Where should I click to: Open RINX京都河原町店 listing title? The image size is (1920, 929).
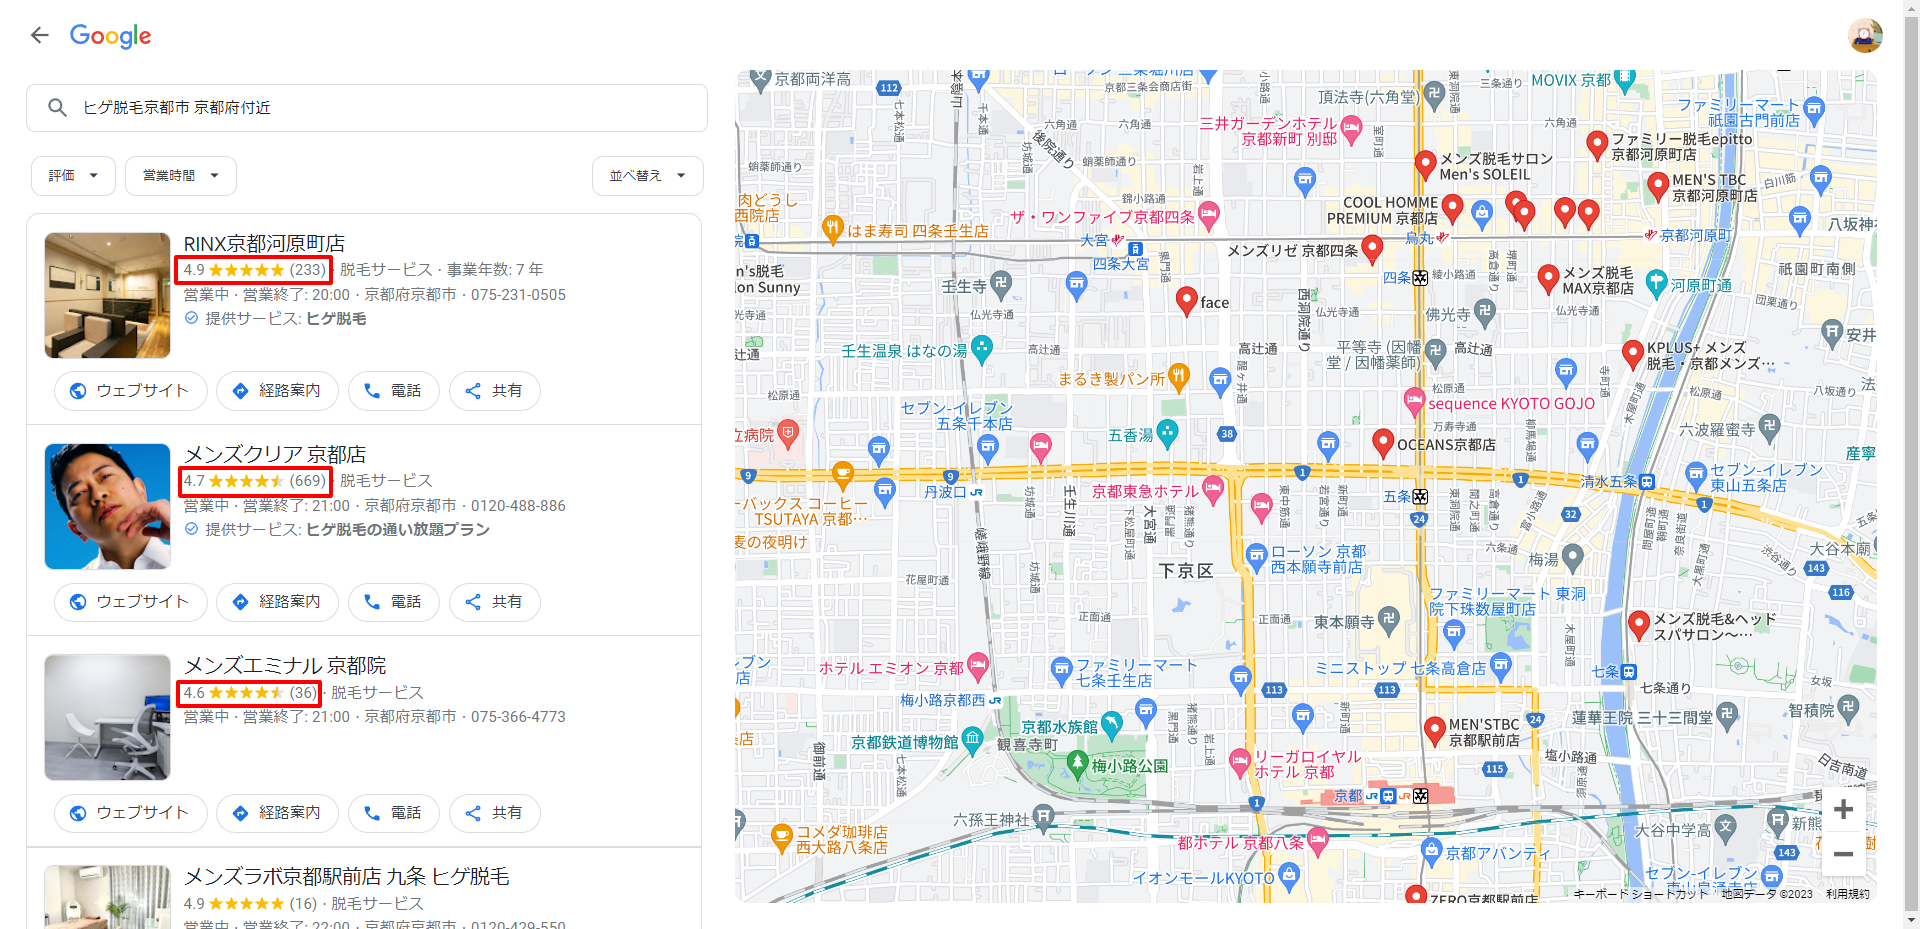[264, 243]
